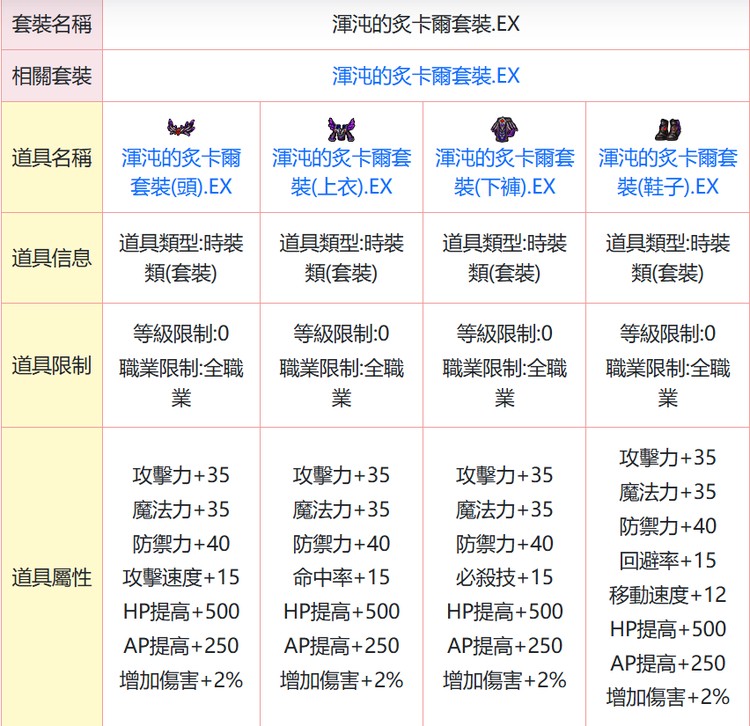Click AP提高+250 in top column
This screenshot has width=750, height=726.
[x=342, y=646]
